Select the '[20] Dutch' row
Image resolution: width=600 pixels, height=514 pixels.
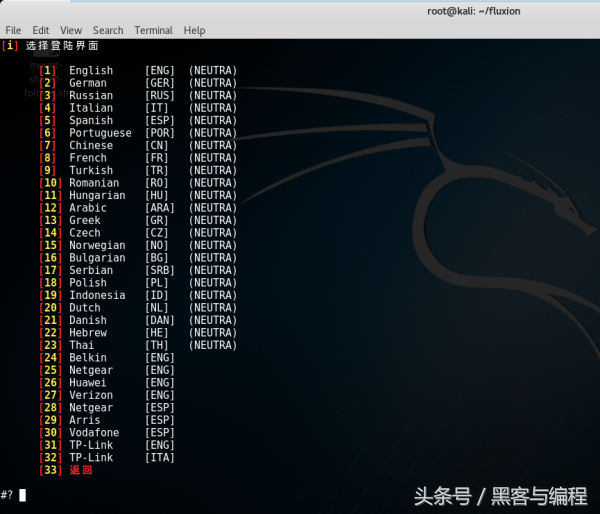(138, 308)
